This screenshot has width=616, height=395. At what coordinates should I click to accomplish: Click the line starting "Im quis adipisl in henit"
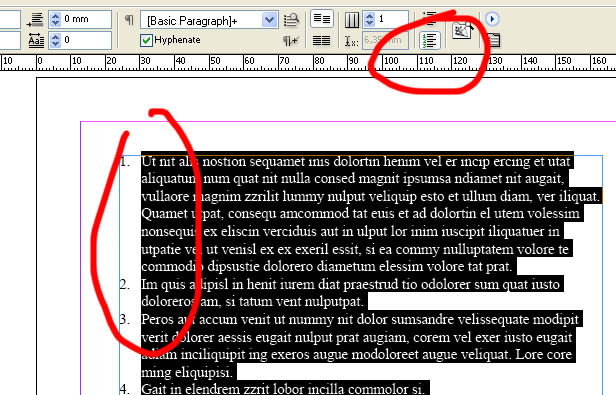click(350, 284)
